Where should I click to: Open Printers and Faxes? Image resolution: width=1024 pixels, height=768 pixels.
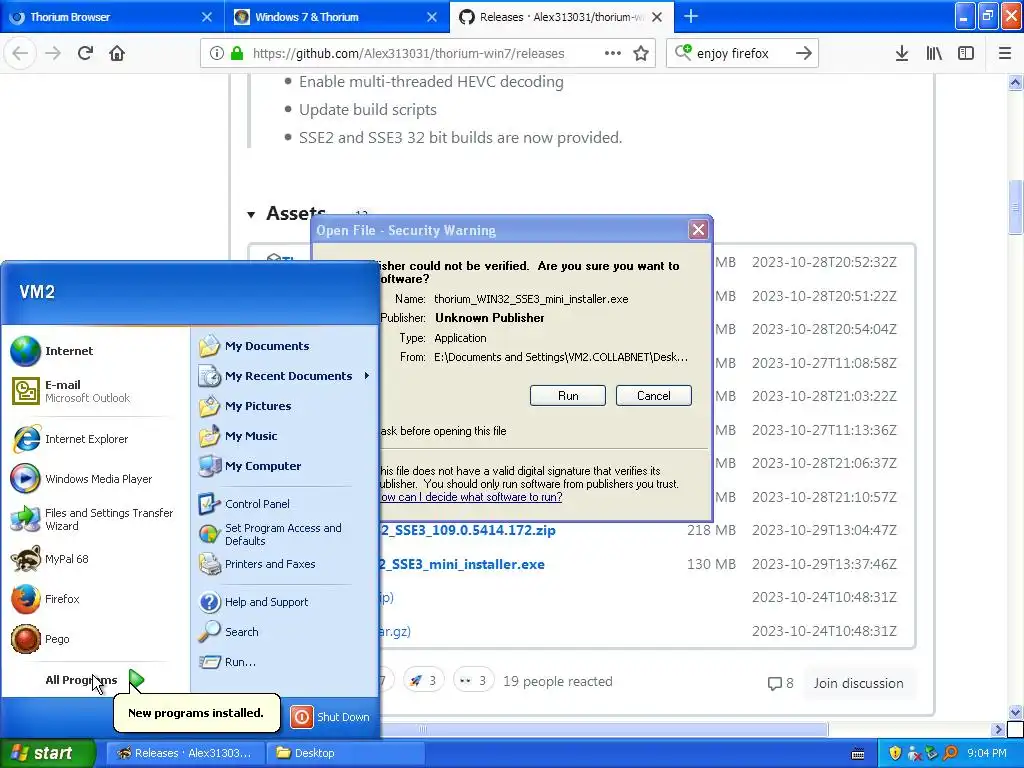pyautogui.click(x=285, y=564)
